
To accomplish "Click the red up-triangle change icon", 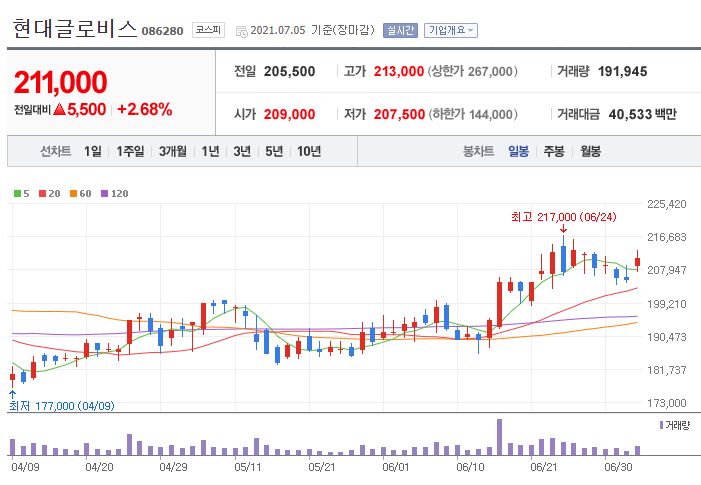I will [x=59, y=109].
